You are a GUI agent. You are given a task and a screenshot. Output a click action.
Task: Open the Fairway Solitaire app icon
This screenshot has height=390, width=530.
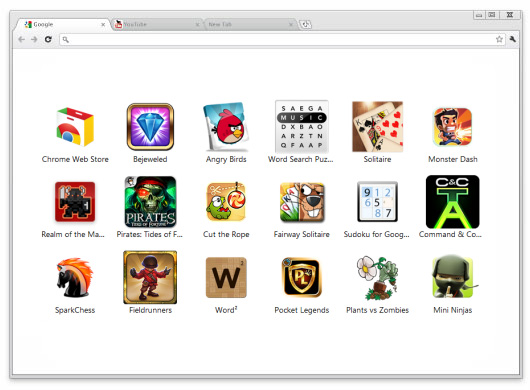pyautogui.click(x=302, y=202)
